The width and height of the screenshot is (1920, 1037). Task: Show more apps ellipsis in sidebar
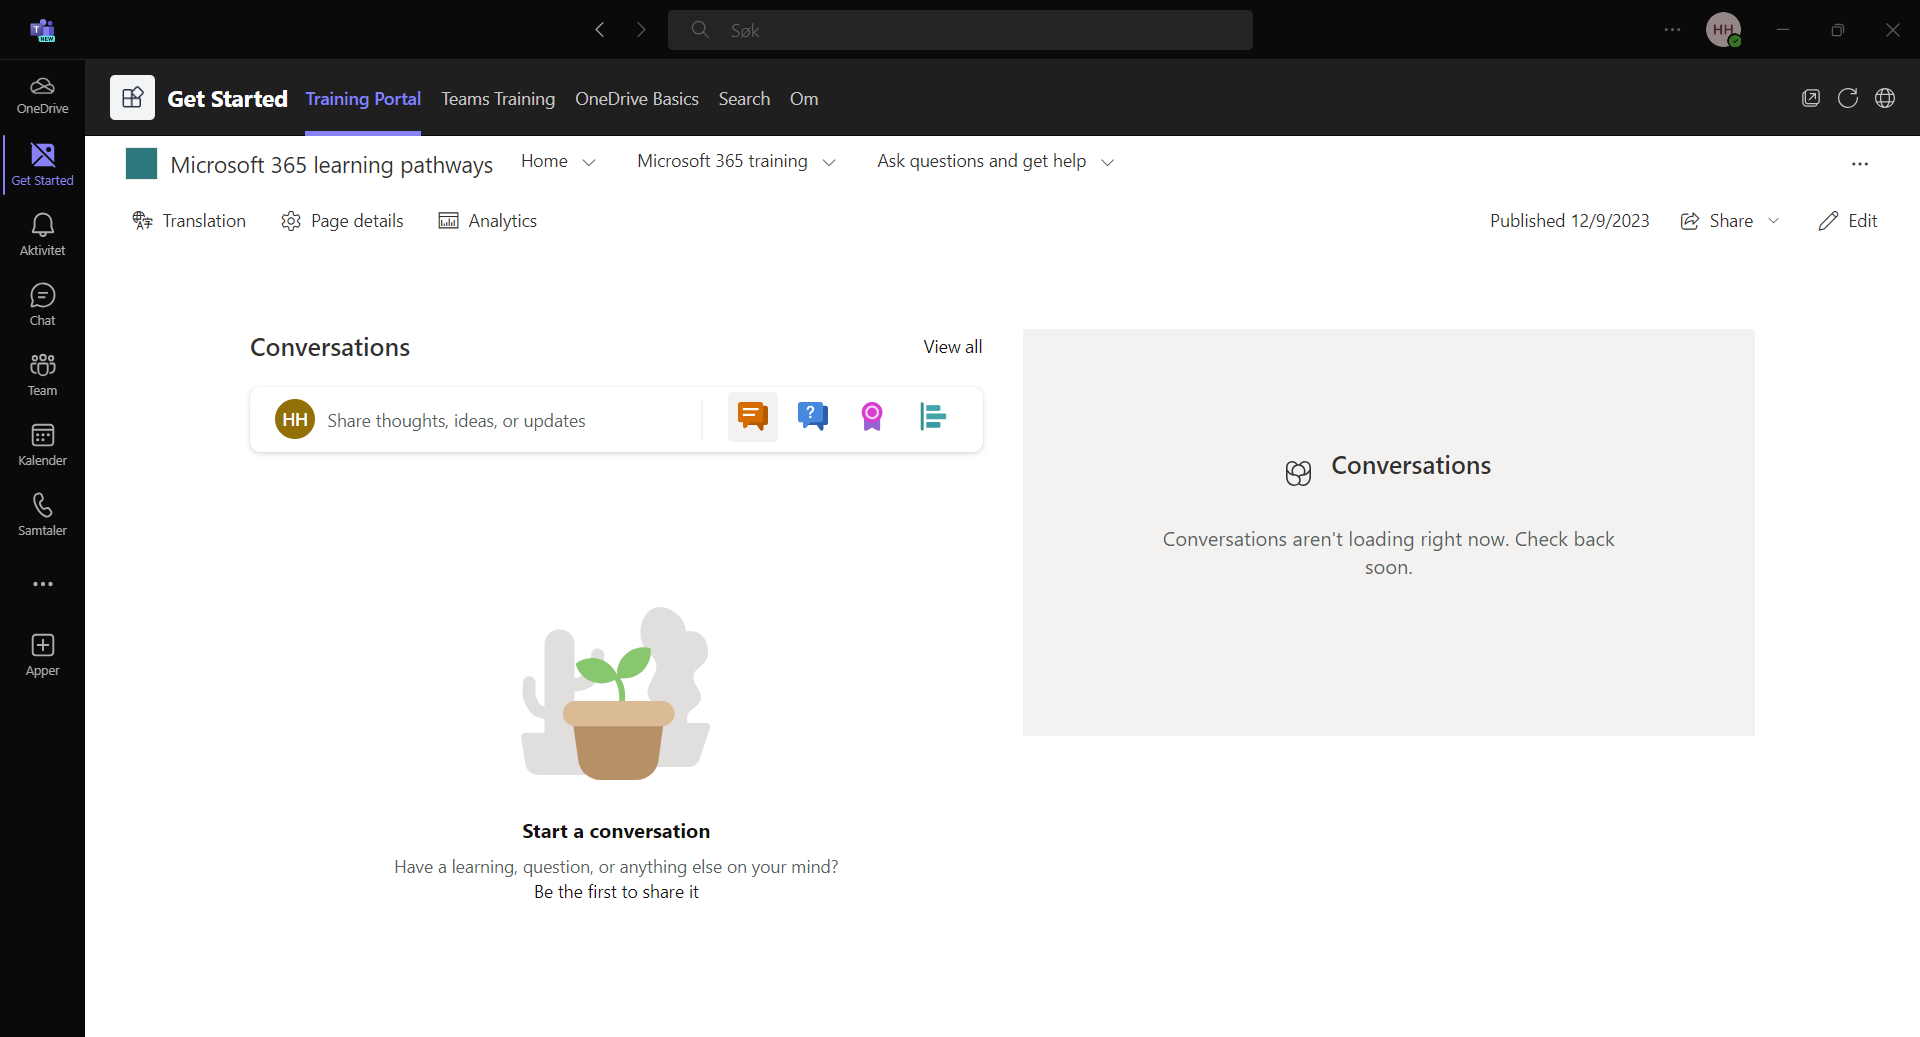click(x=42, y=584)
